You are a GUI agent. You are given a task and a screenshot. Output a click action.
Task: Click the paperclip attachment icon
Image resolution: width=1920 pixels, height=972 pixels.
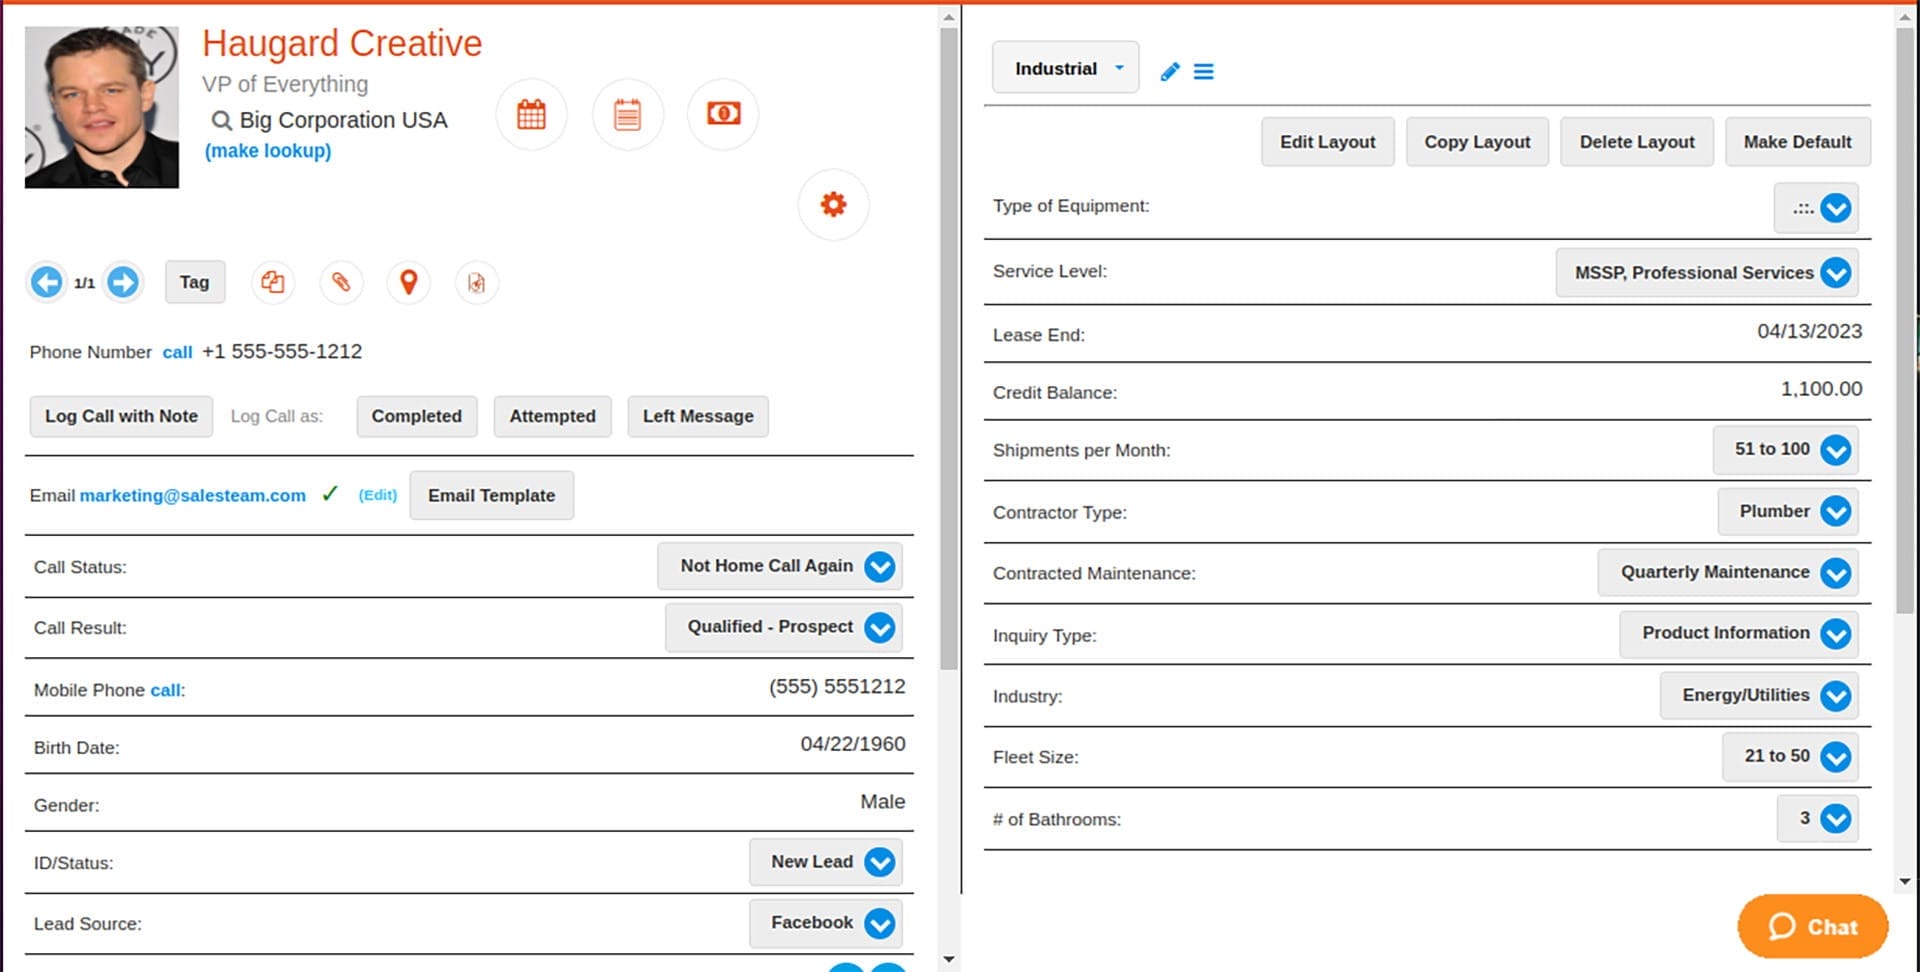[341, 283]
